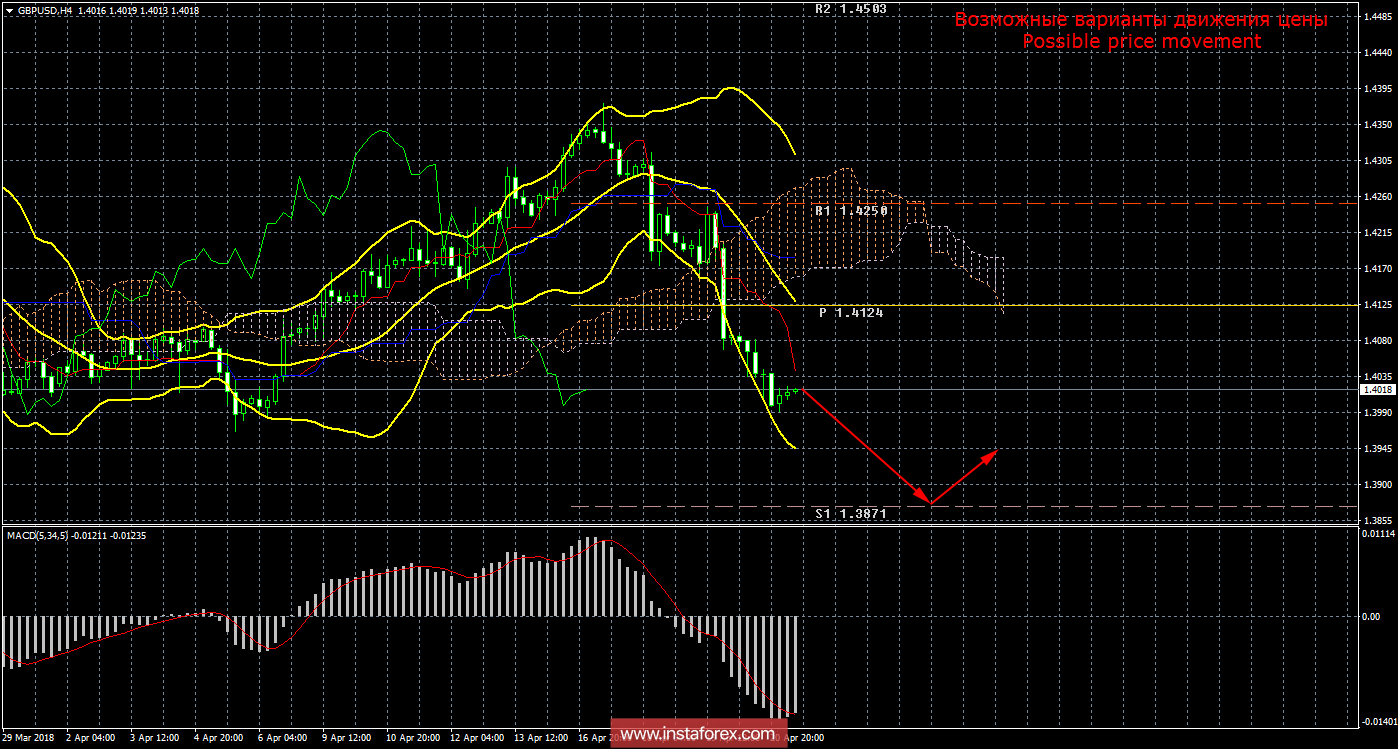Click the 1.4018 current price tag

tap(1378, 391)
